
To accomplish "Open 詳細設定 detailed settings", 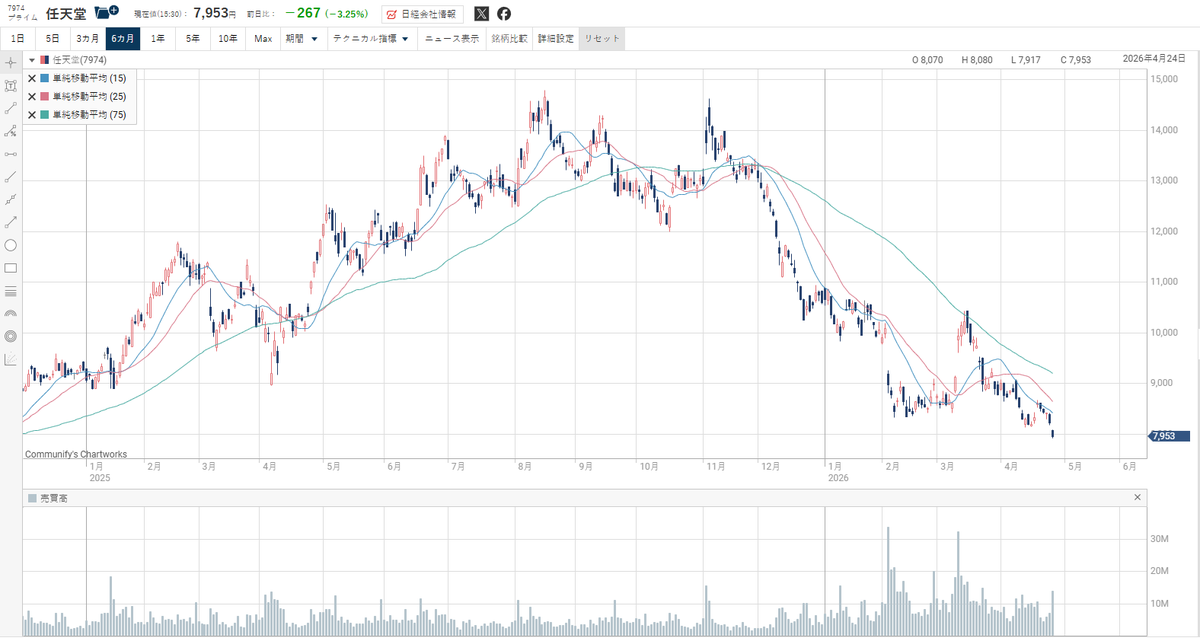I will coord(556,39).
